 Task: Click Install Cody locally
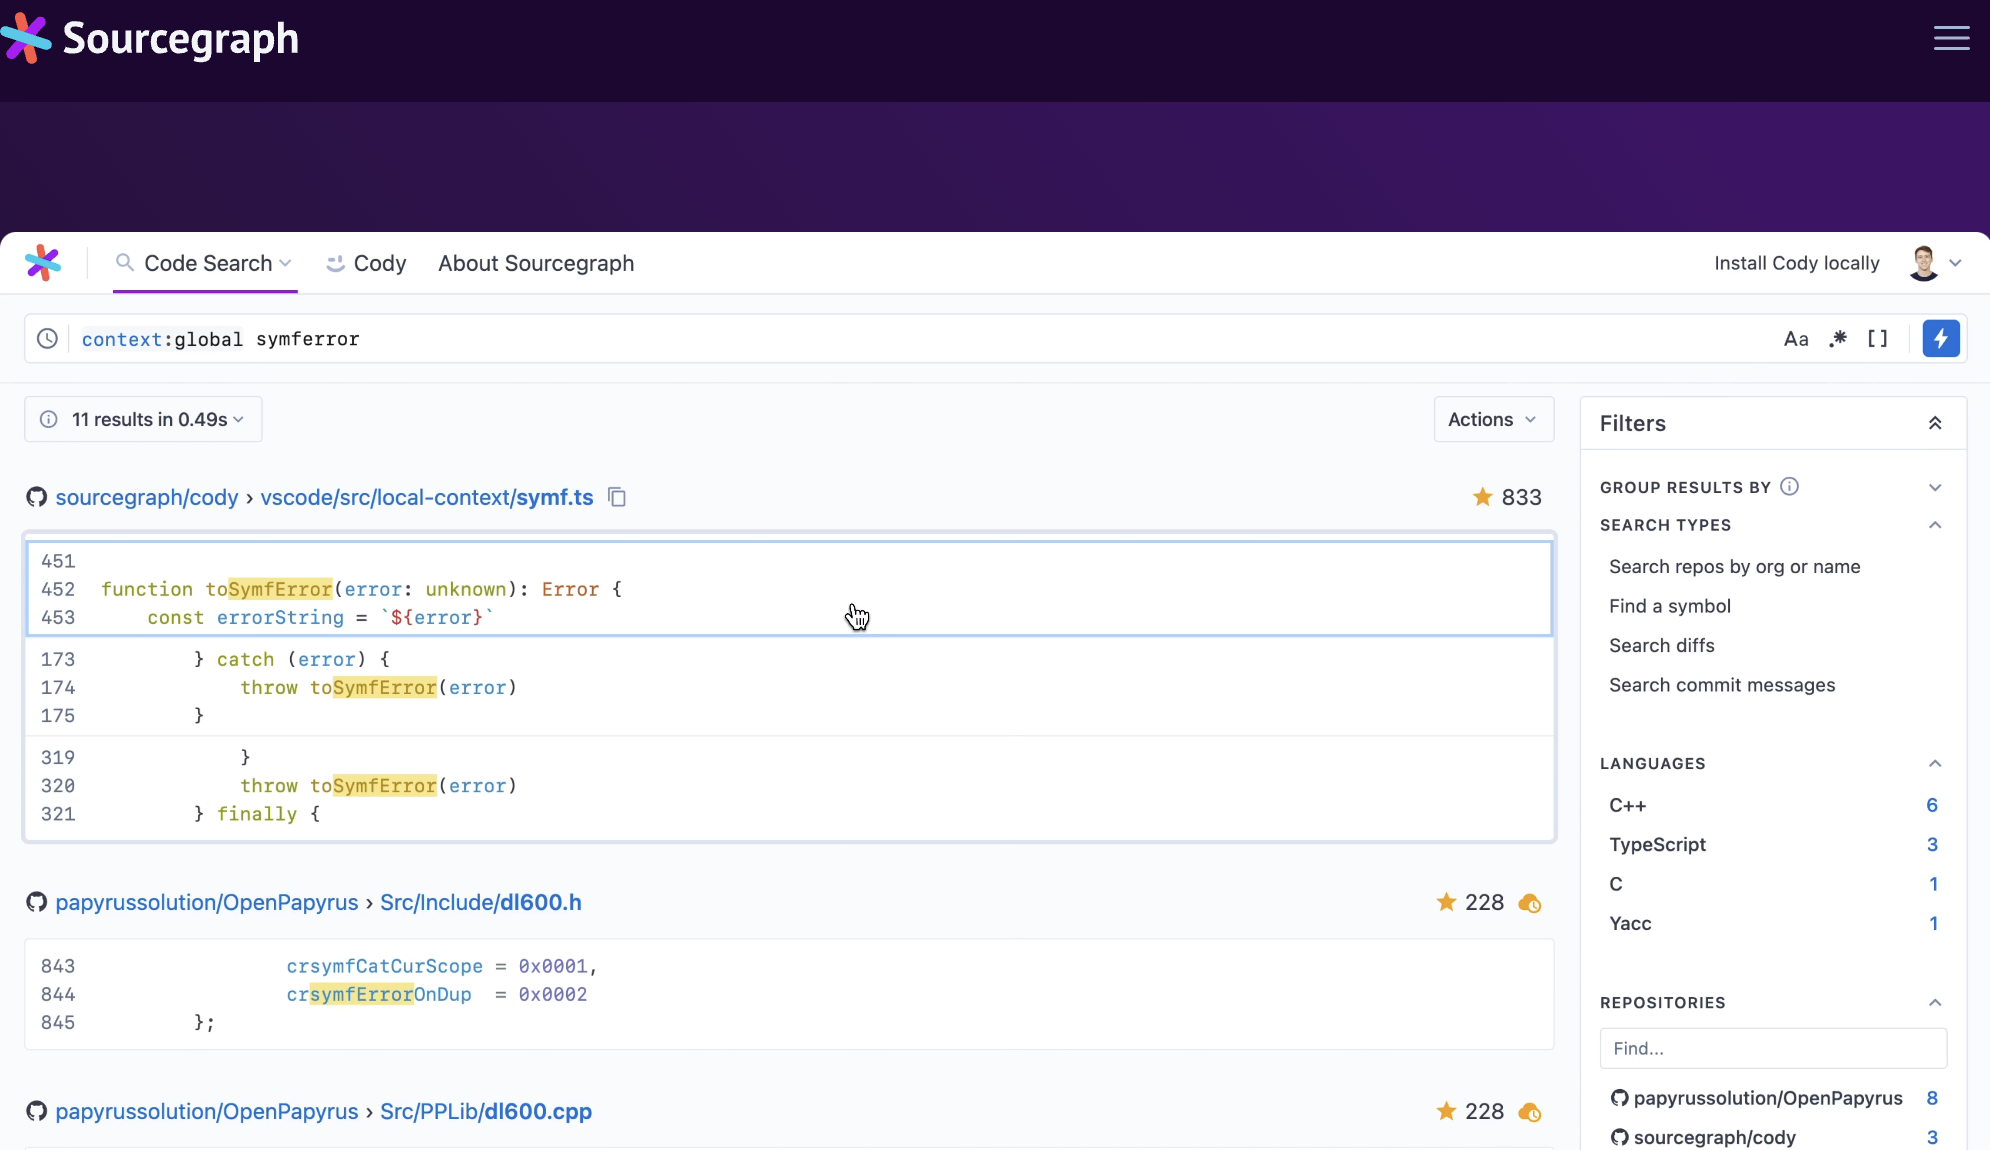point(1797,263)
